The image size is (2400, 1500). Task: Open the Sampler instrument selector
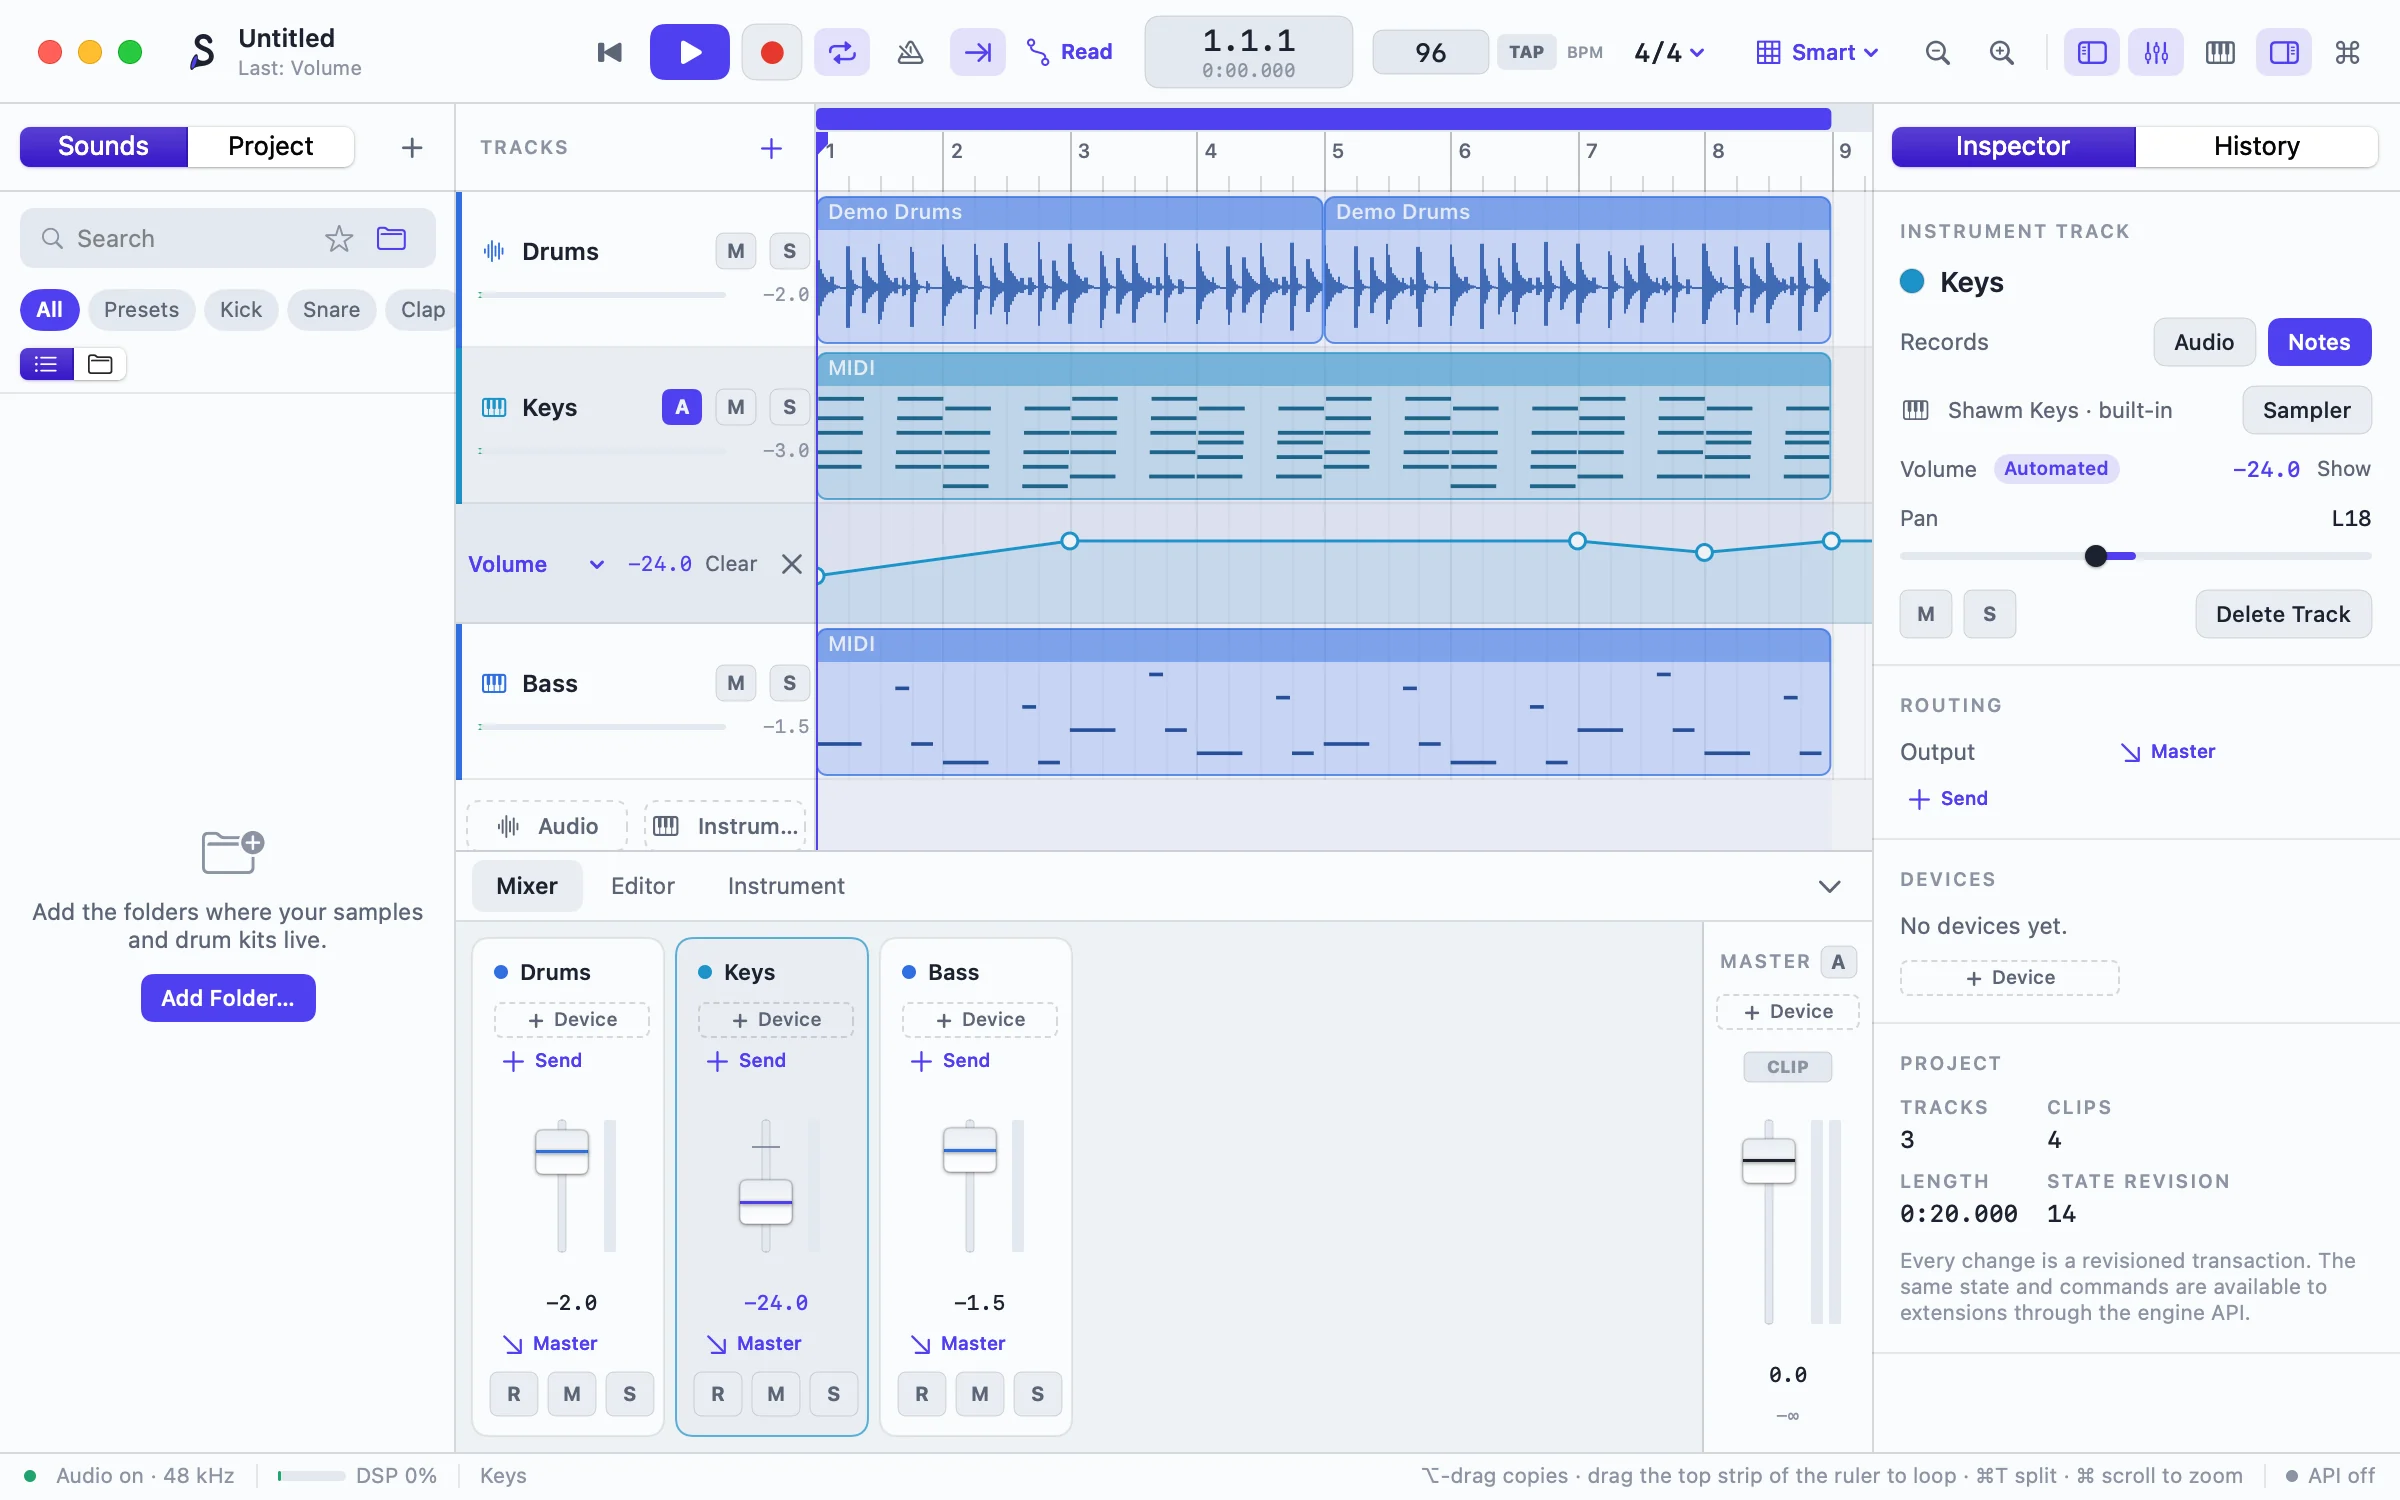coord(2306,410)
